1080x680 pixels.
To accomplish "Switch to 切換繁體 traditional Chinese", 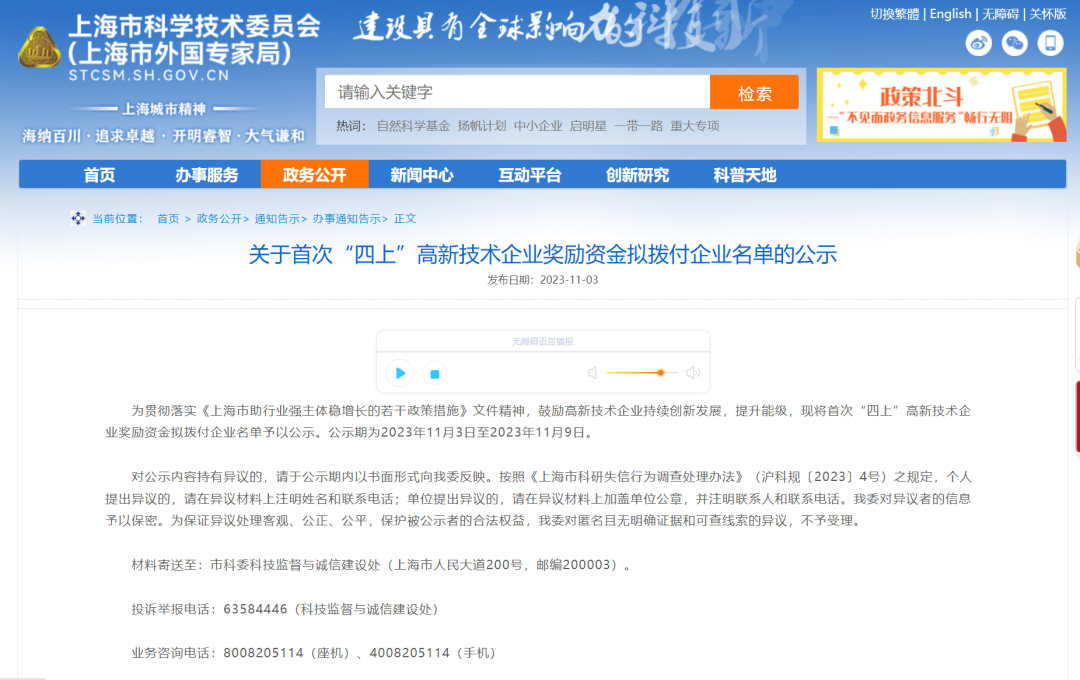I will (x=894, y=14).
